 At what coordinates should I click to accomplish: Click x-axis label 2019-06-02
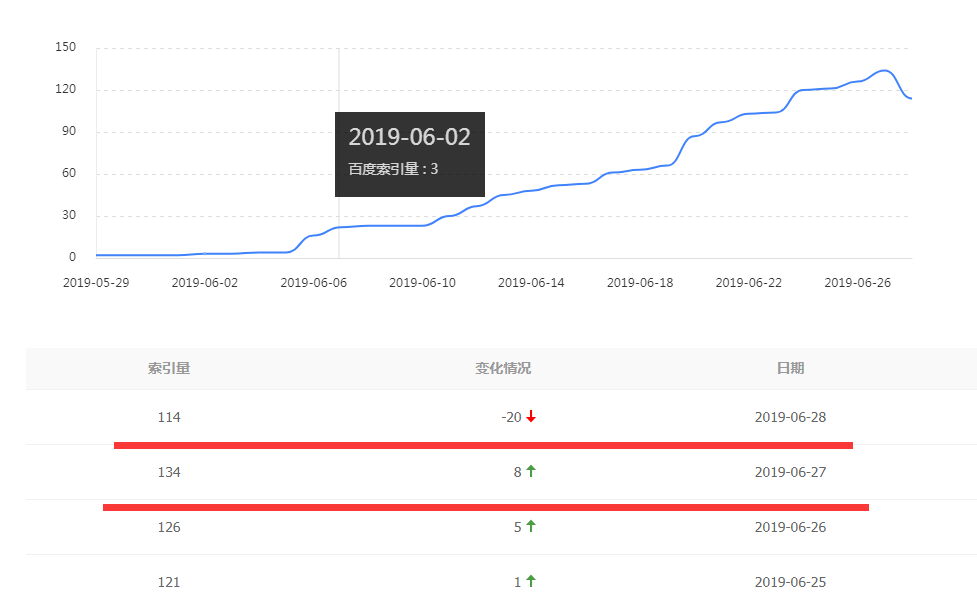coord(204,283)
